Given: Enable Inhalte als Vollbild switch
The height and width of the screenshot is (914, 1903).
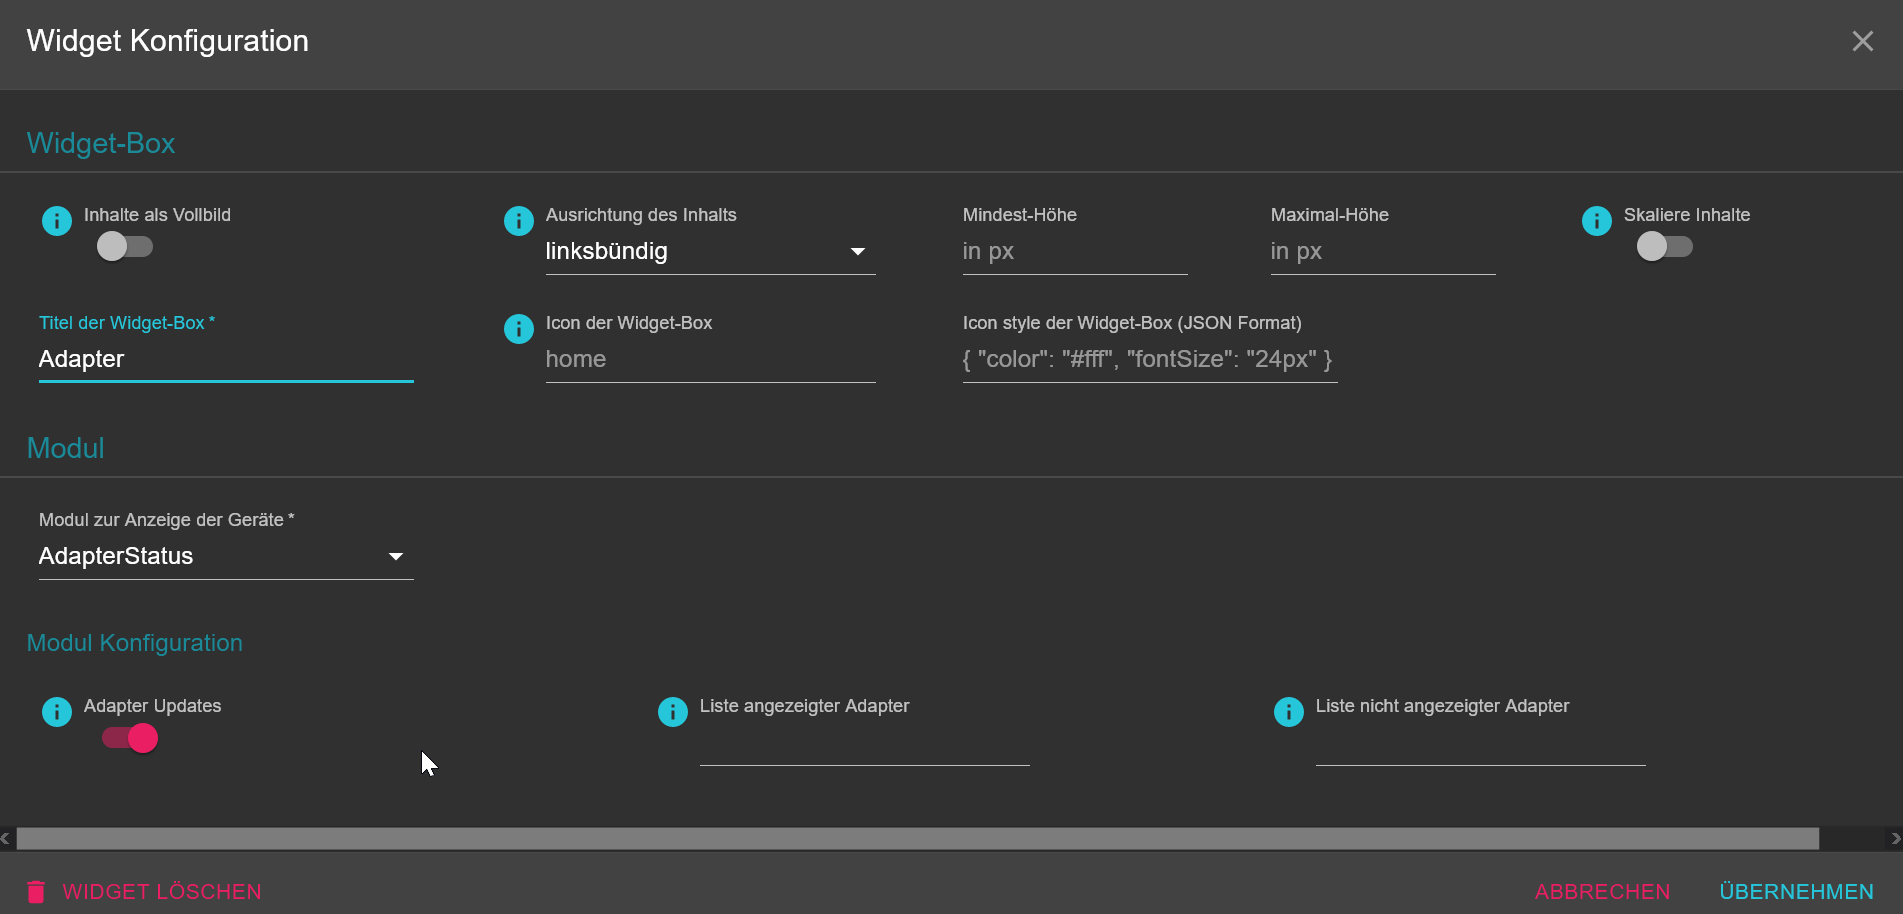Looking at the screenshot, I should pyautogui.click(x=125, y=246).
